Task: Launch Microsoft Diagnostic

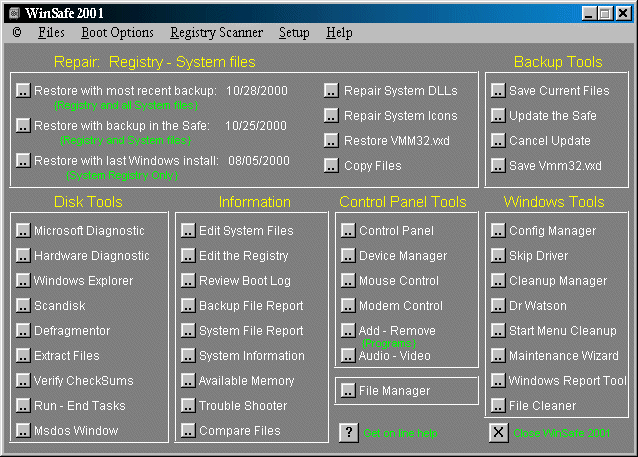Action: point(24,230)
